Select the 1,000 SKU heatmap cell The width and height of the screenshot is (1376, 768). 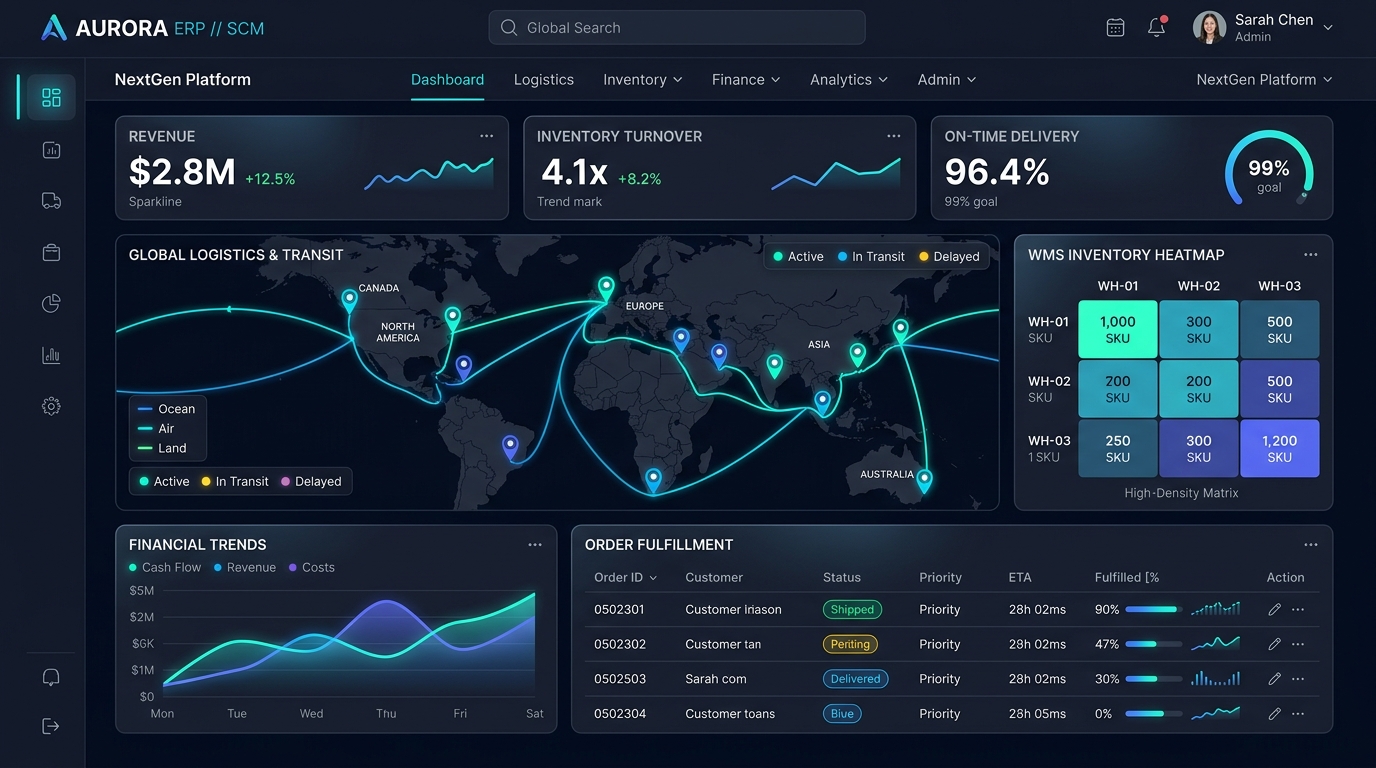(1117, 329)
